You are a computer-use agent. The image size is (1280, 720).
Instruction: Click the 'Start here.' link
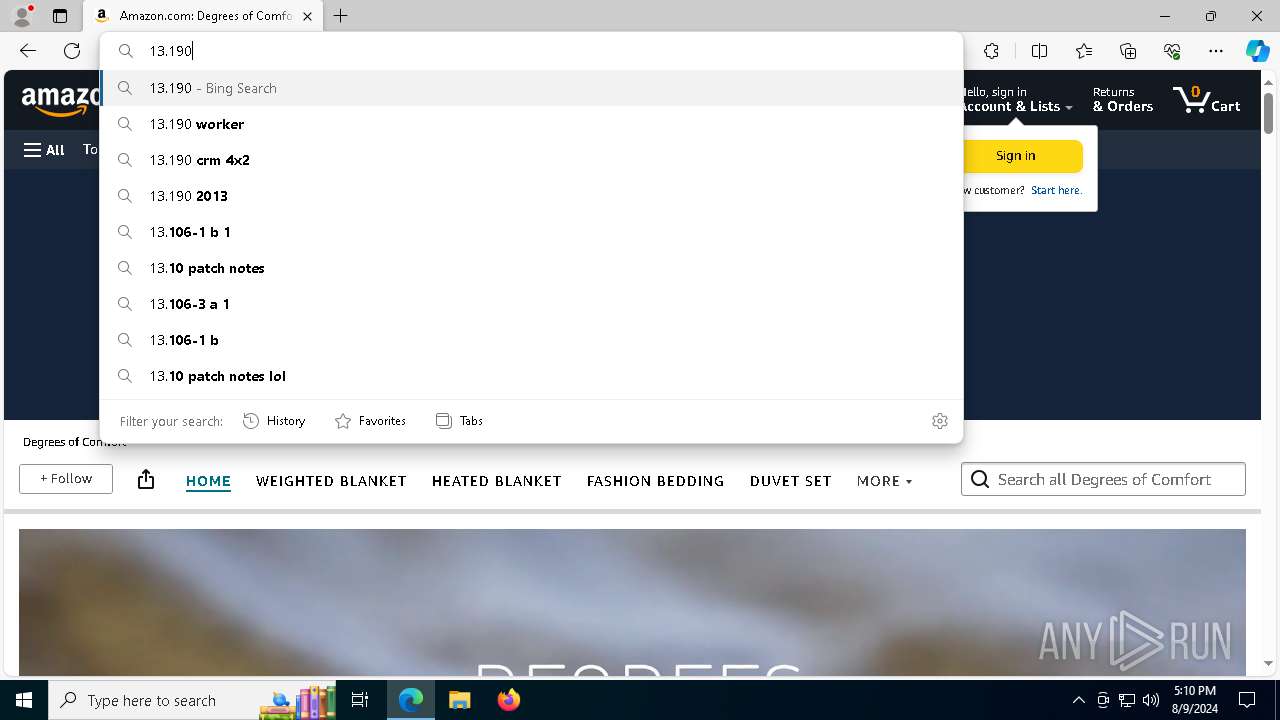(x=1056, y=190)
